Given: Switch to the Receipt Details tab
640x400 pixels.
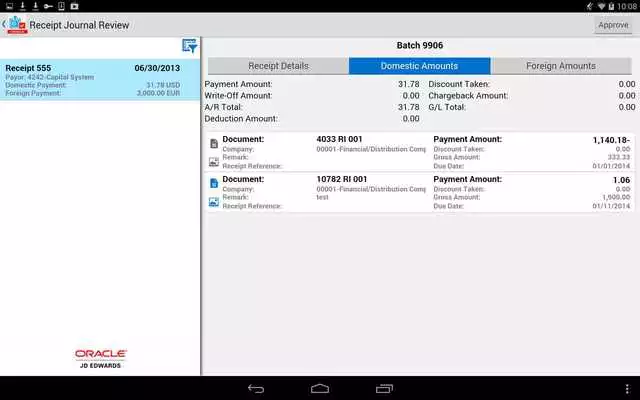Looking at the screenshot, I should pos(278,66).
